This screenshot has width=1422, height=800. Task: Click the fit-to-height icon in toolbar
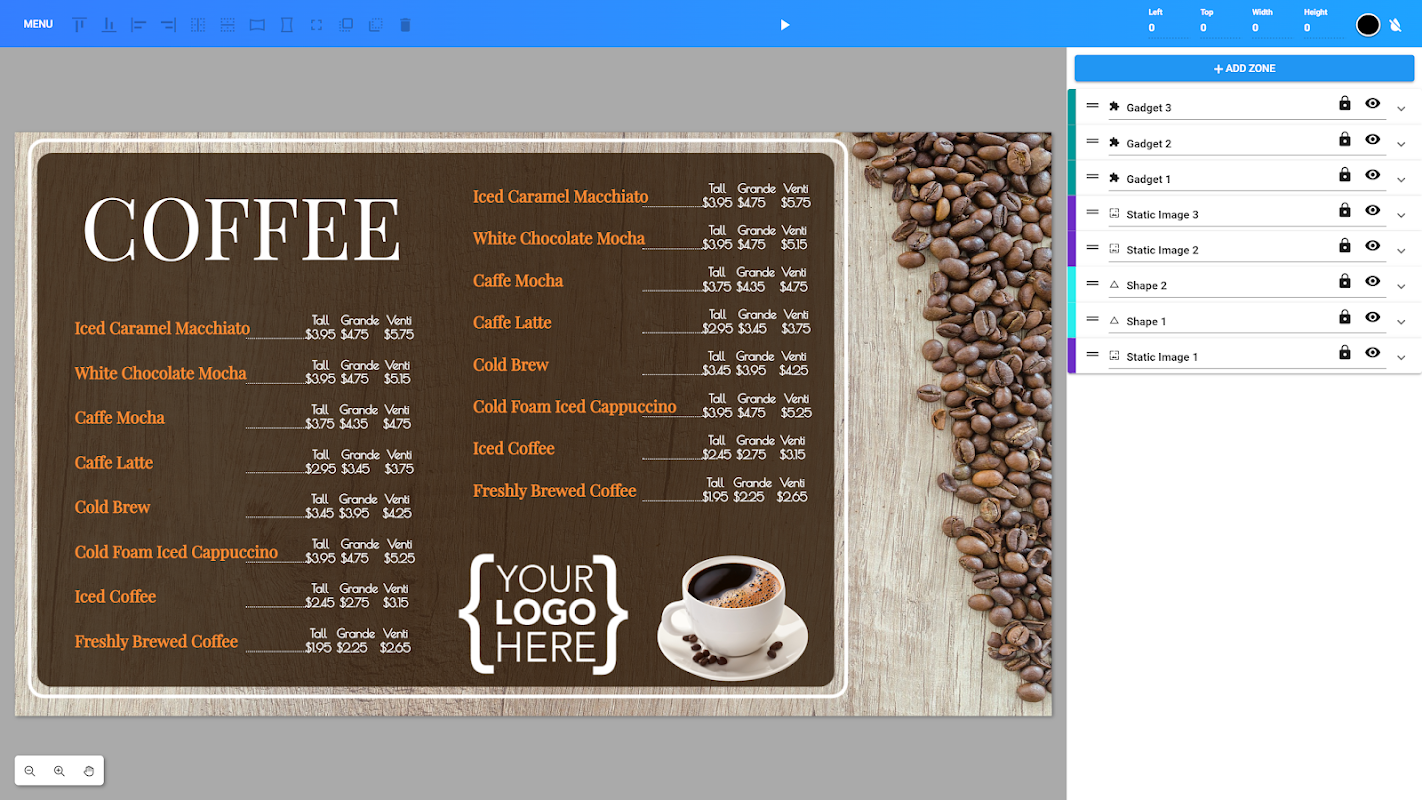click(287, 24)
